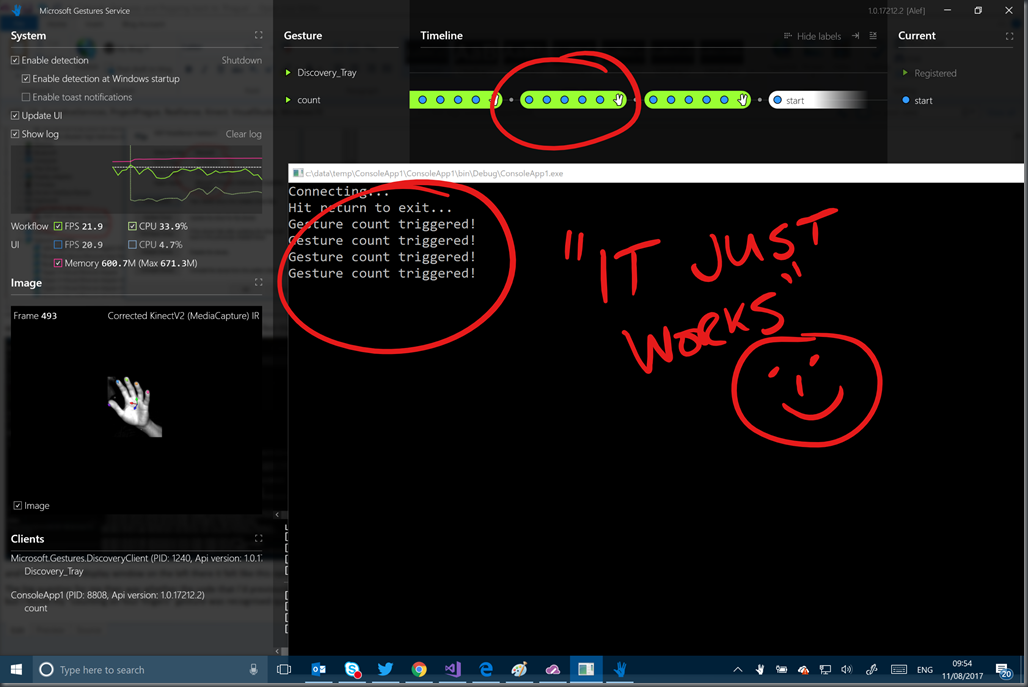Screen dimensions: 1028x687
Task: Expand the System panel to full view
Action: tap(258, 35)
